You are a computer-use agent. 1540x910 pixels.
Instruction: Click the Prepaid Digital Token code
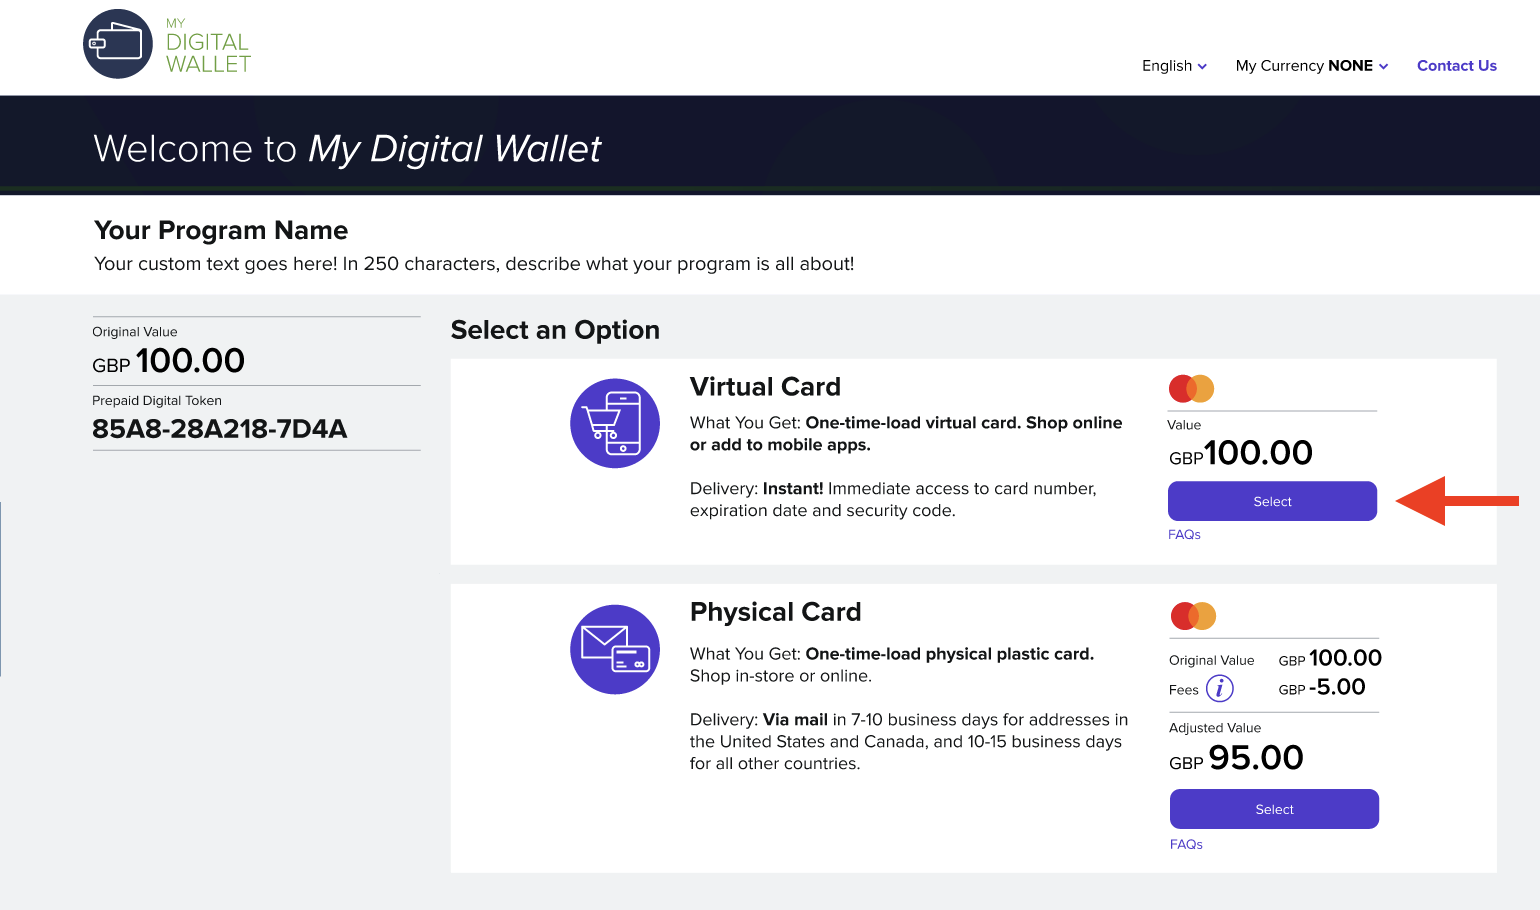click(x=220, y=429)
